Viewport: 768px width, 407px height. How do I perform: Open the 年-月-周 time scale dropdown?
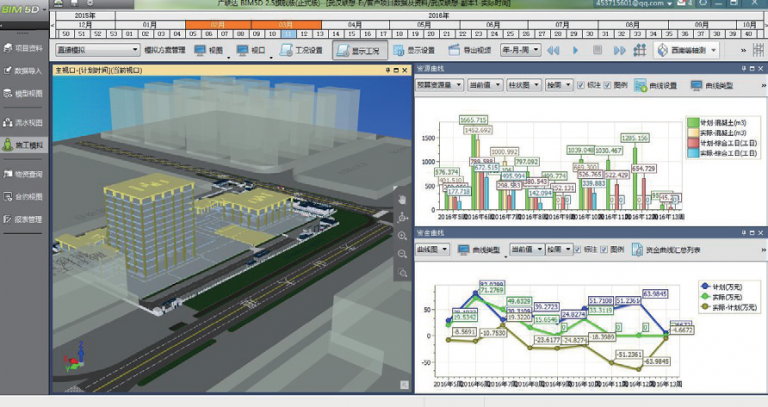(x=520, y=49)
